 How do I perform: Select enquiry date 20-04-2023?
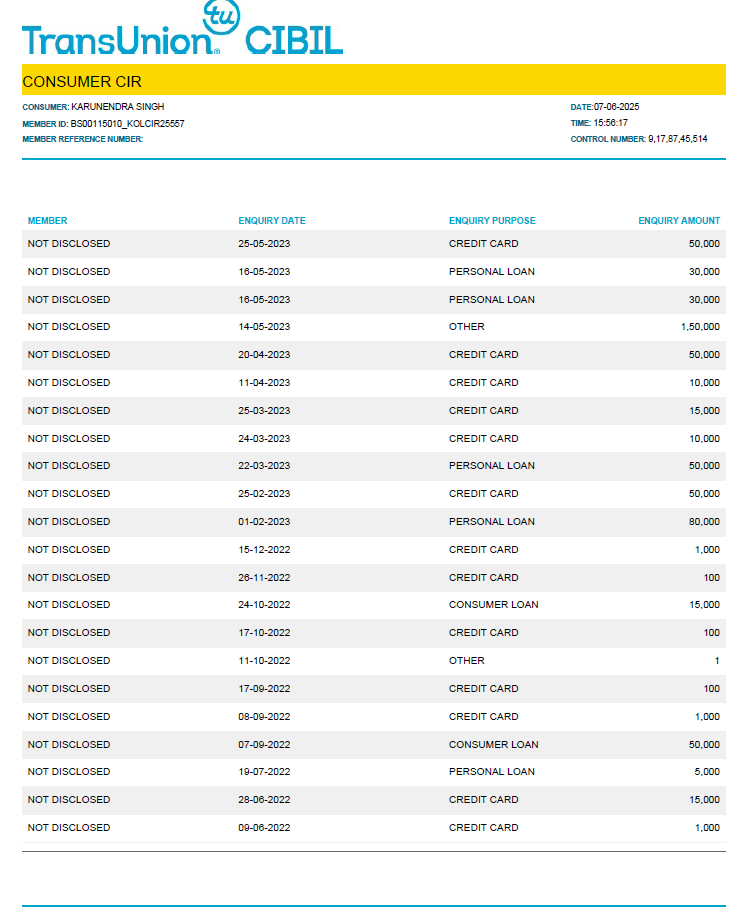264,355
